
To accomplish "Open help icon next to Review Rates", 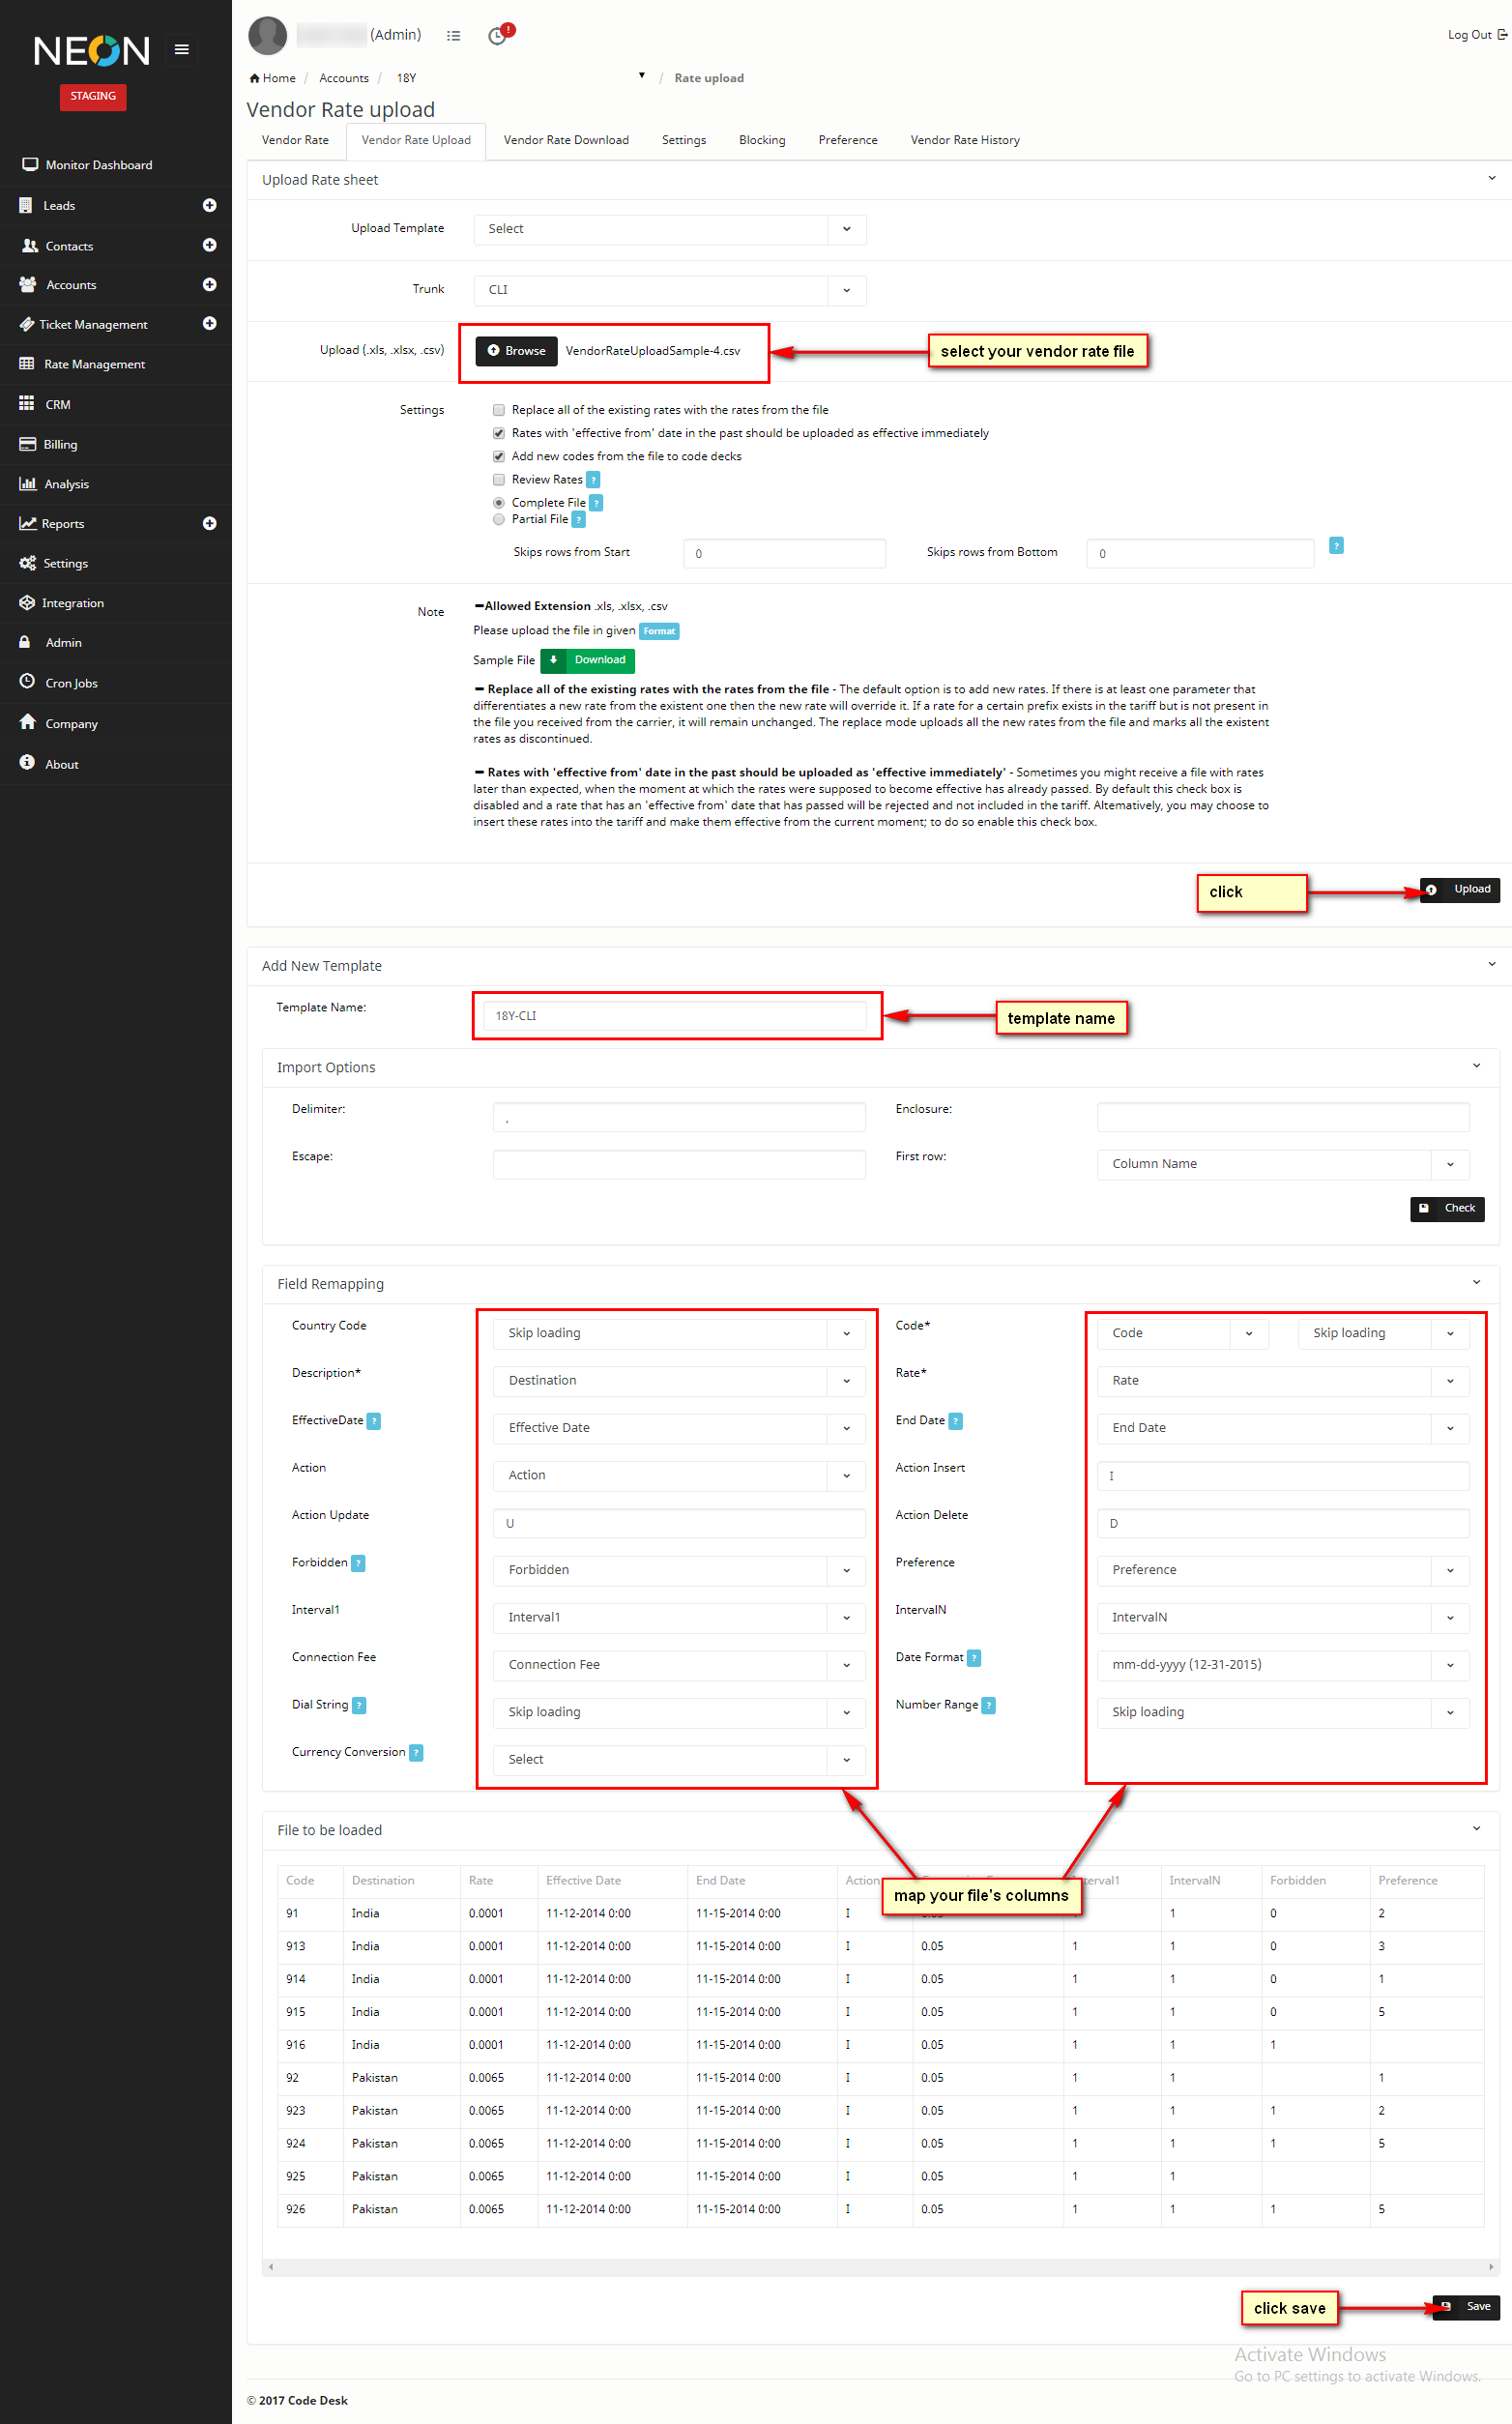I will (593, 480).
